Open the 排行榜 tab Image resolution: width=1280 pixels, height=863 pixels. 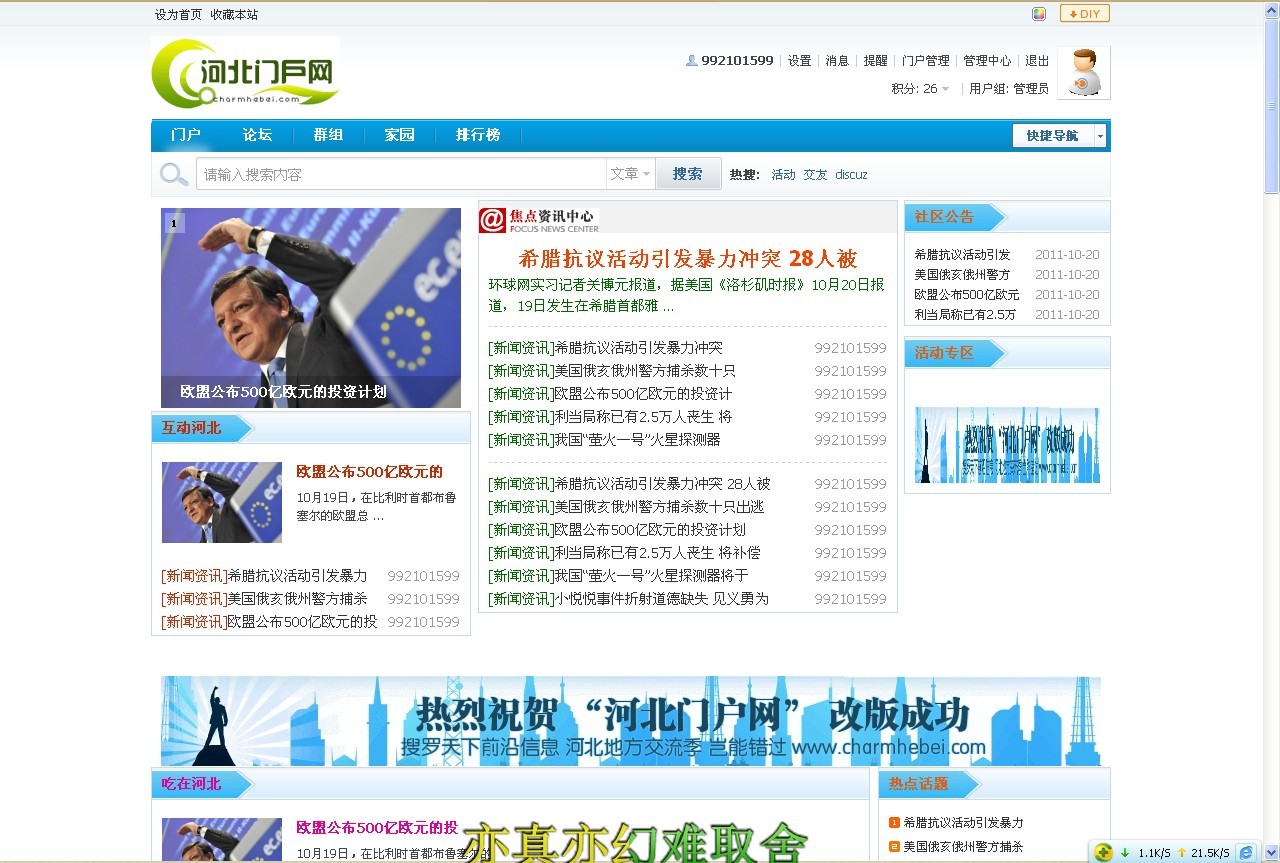click(x=477, y=134)
